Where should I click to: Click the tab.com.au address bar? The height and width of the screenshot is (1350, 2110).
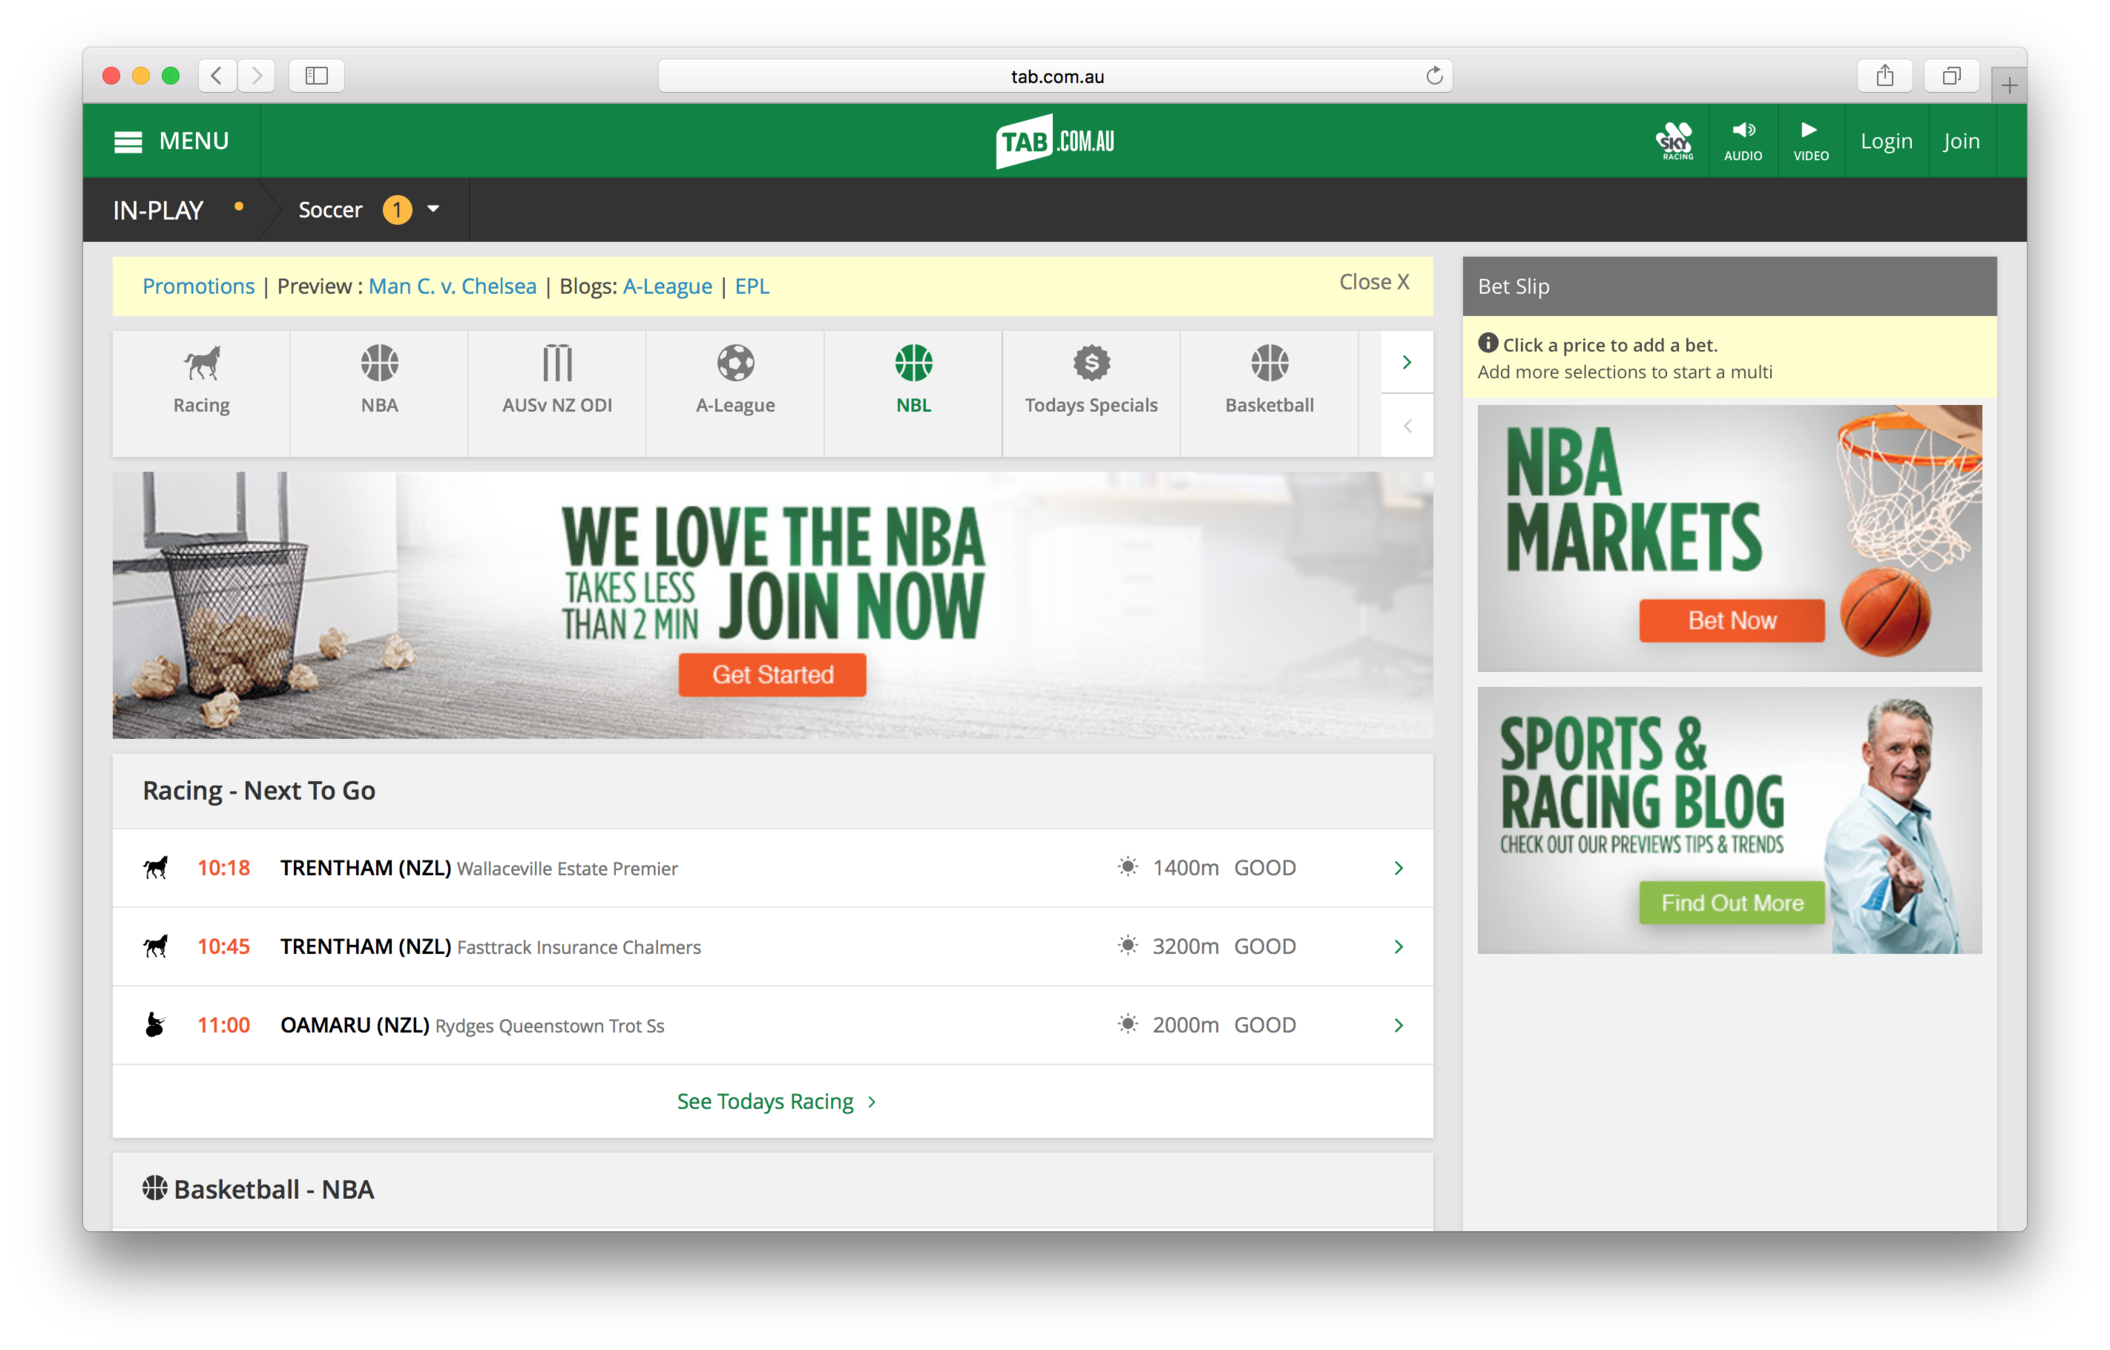(1055, 76)
